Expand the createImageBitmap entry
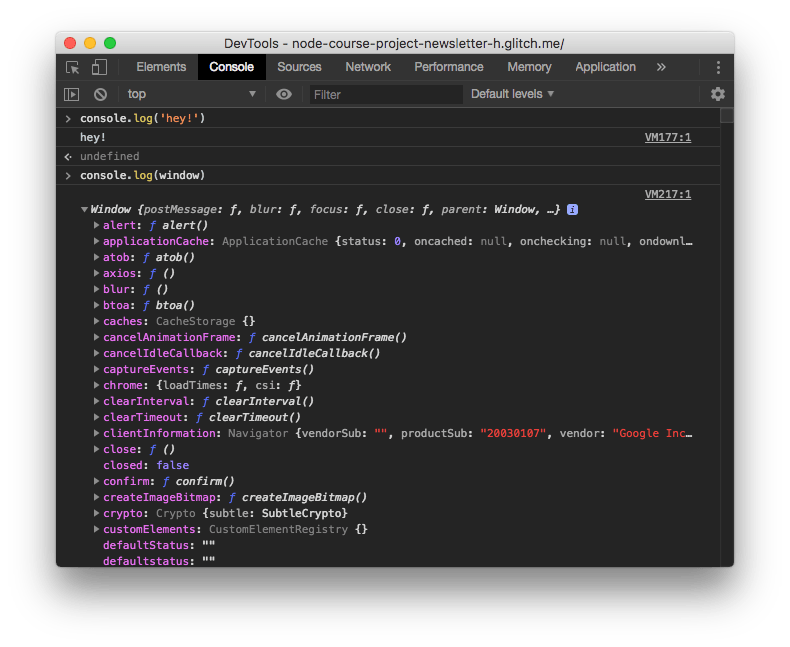 (96, 497)
